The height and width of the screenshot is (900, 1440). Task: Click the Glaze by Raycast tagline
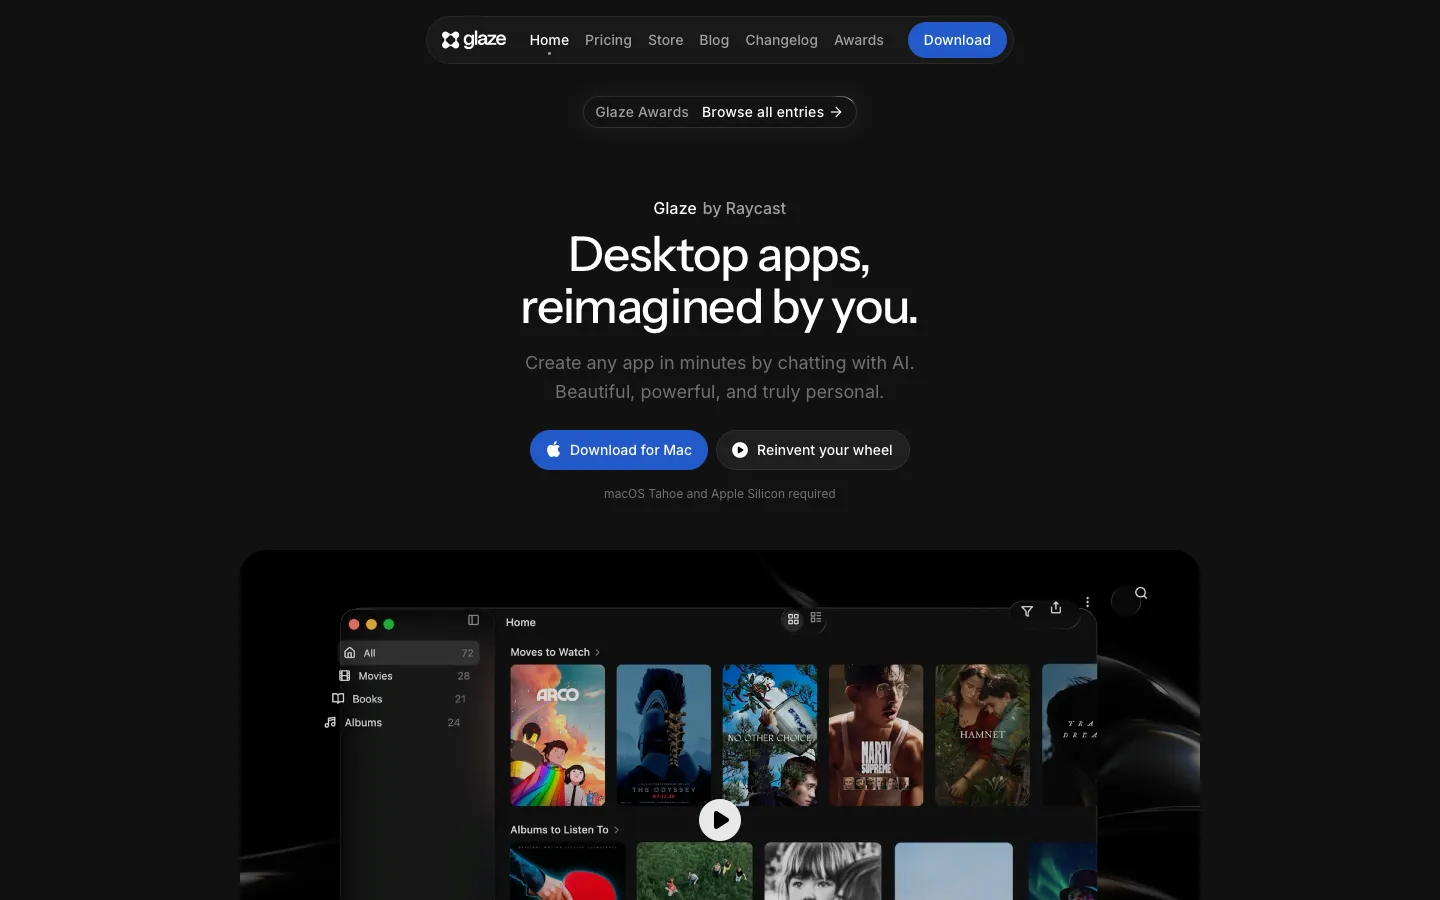click(720, 208)
